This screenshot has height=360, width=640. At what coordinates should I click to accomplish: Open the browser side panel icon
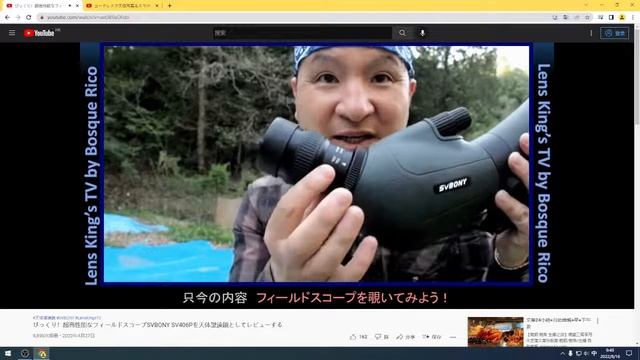coord(611,17)
